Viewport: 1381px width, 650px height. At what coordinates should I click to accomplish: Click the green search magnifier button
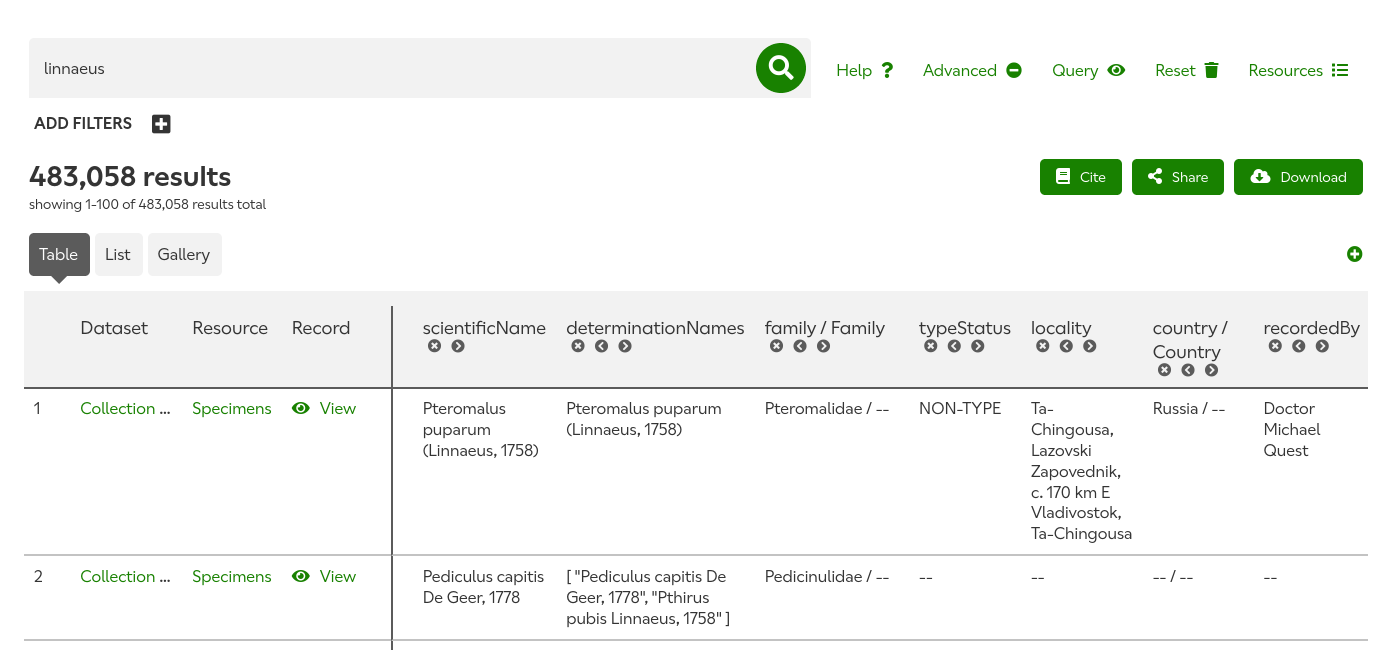781,68
